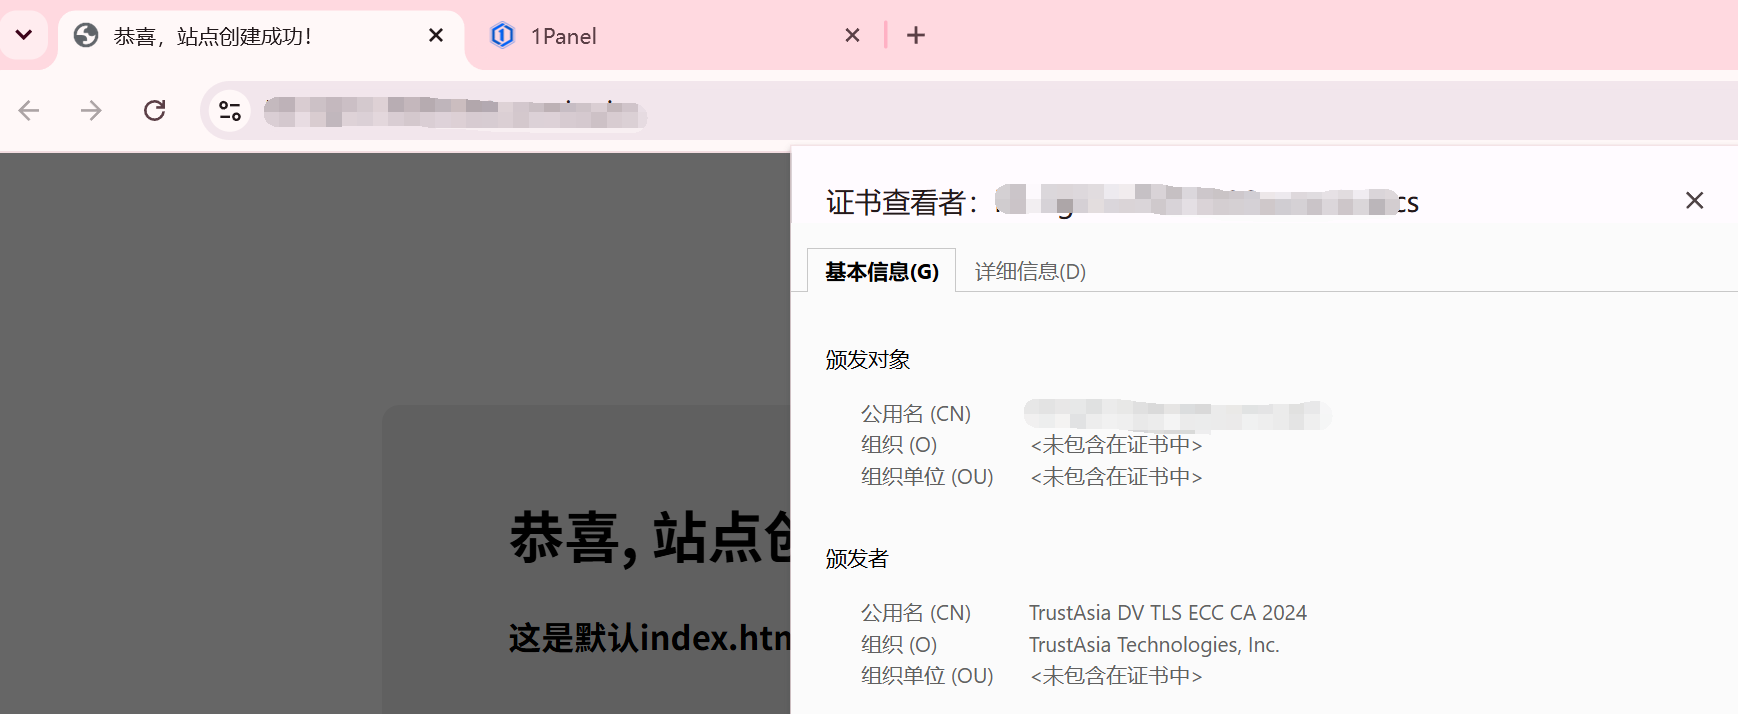Close the 1Panel tab
The width and height of the screenshot is (1738, 714).
[x=852, y=36]
